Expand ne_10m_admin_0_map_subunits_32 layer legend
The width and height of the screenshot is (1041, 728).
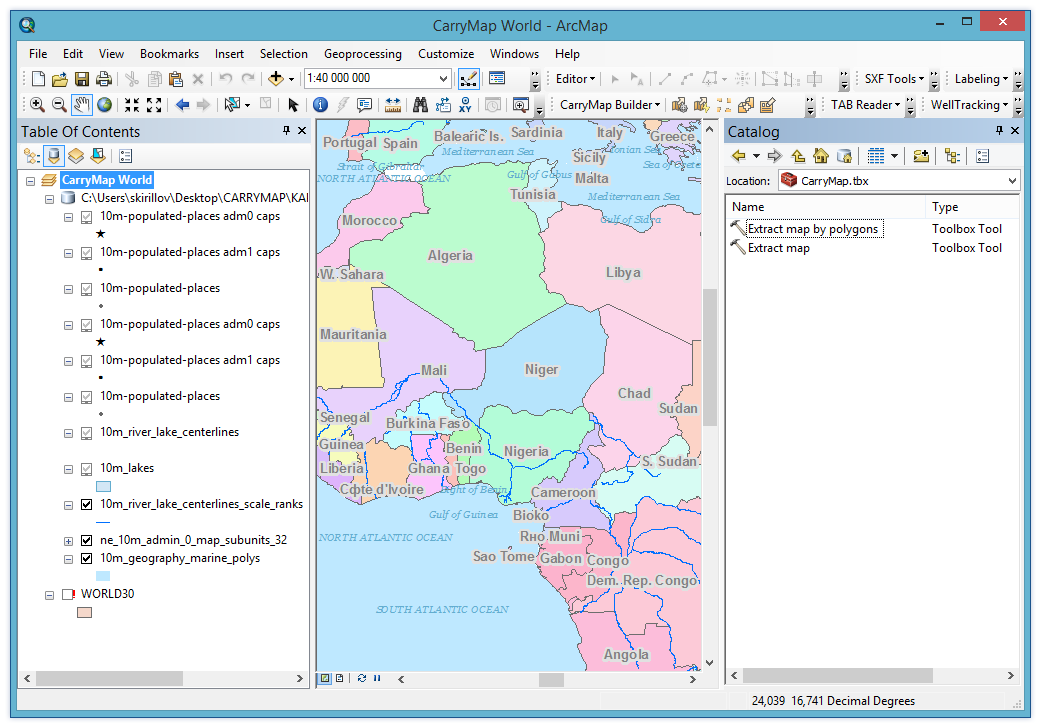coord(68,541)
